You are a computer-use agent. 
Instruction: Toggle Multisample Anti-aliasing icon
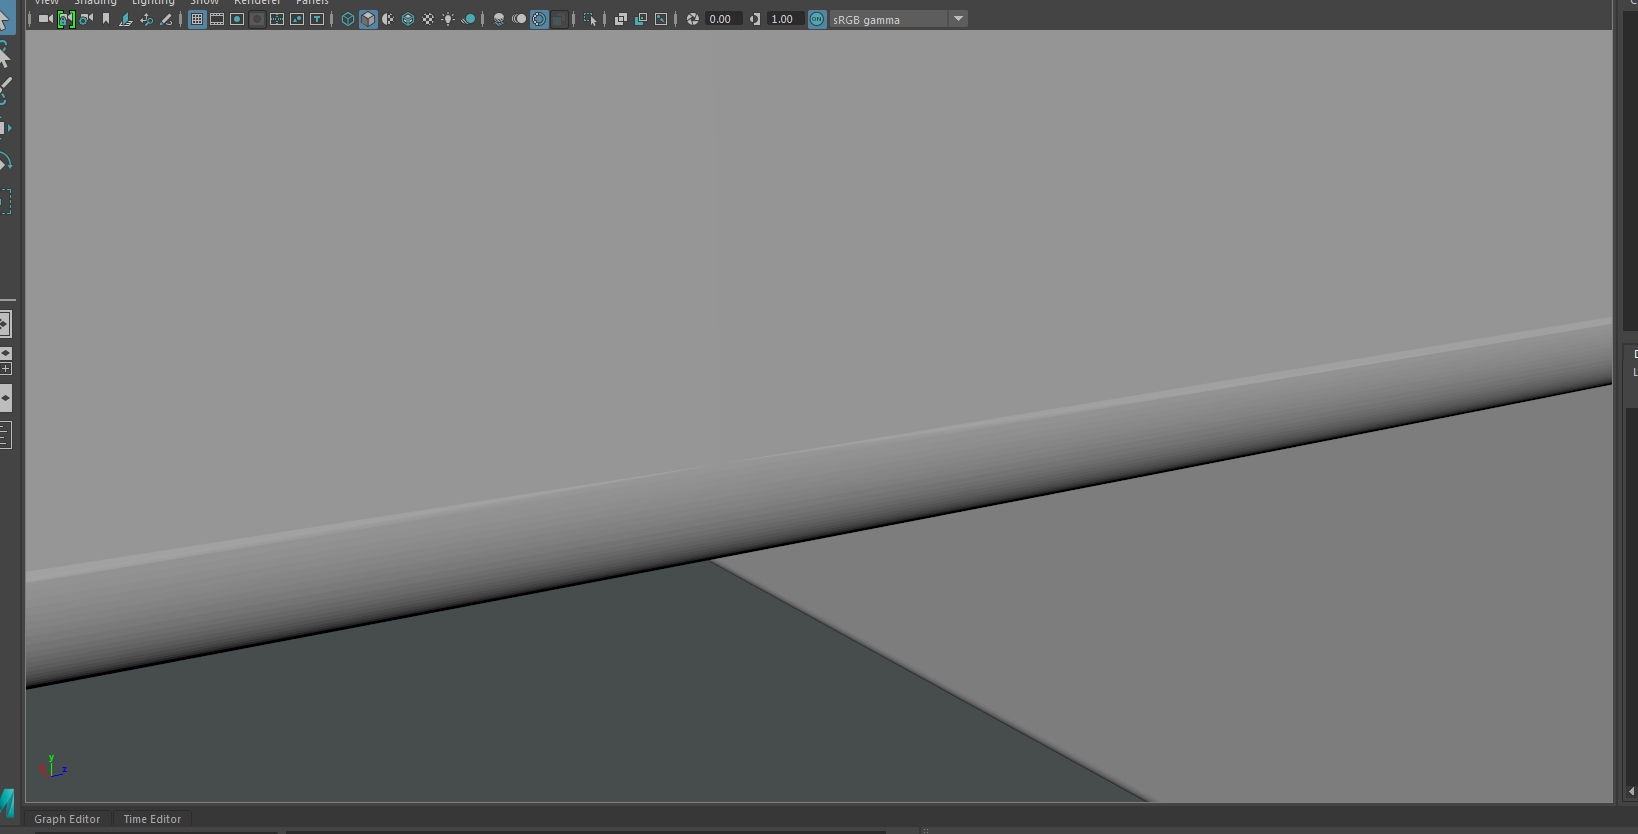539,19
